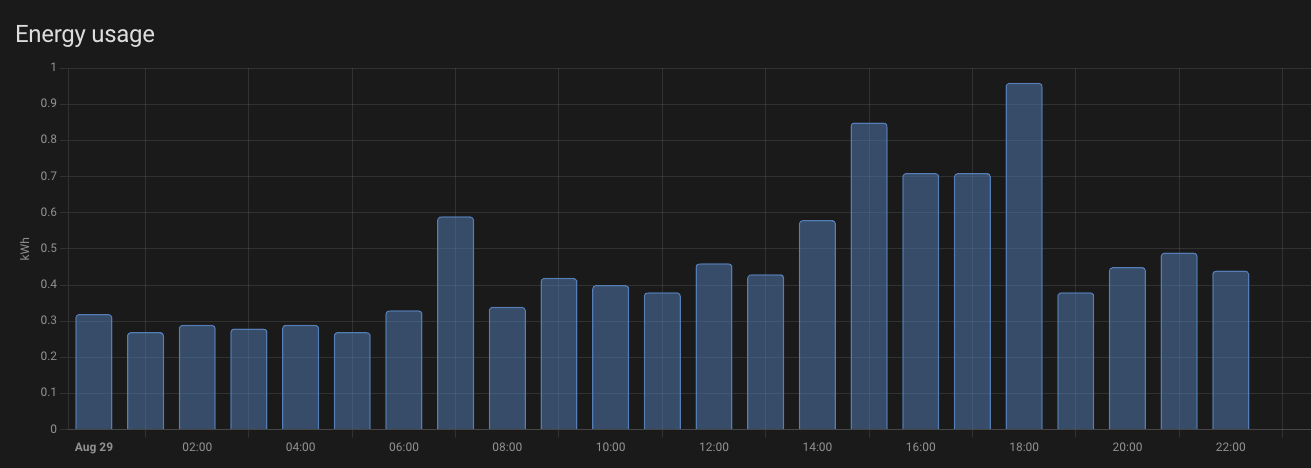This screenshot has height=468, width=1311.
Task: Select the bar above the 08:00 label
Action: (x=507, y=368)
